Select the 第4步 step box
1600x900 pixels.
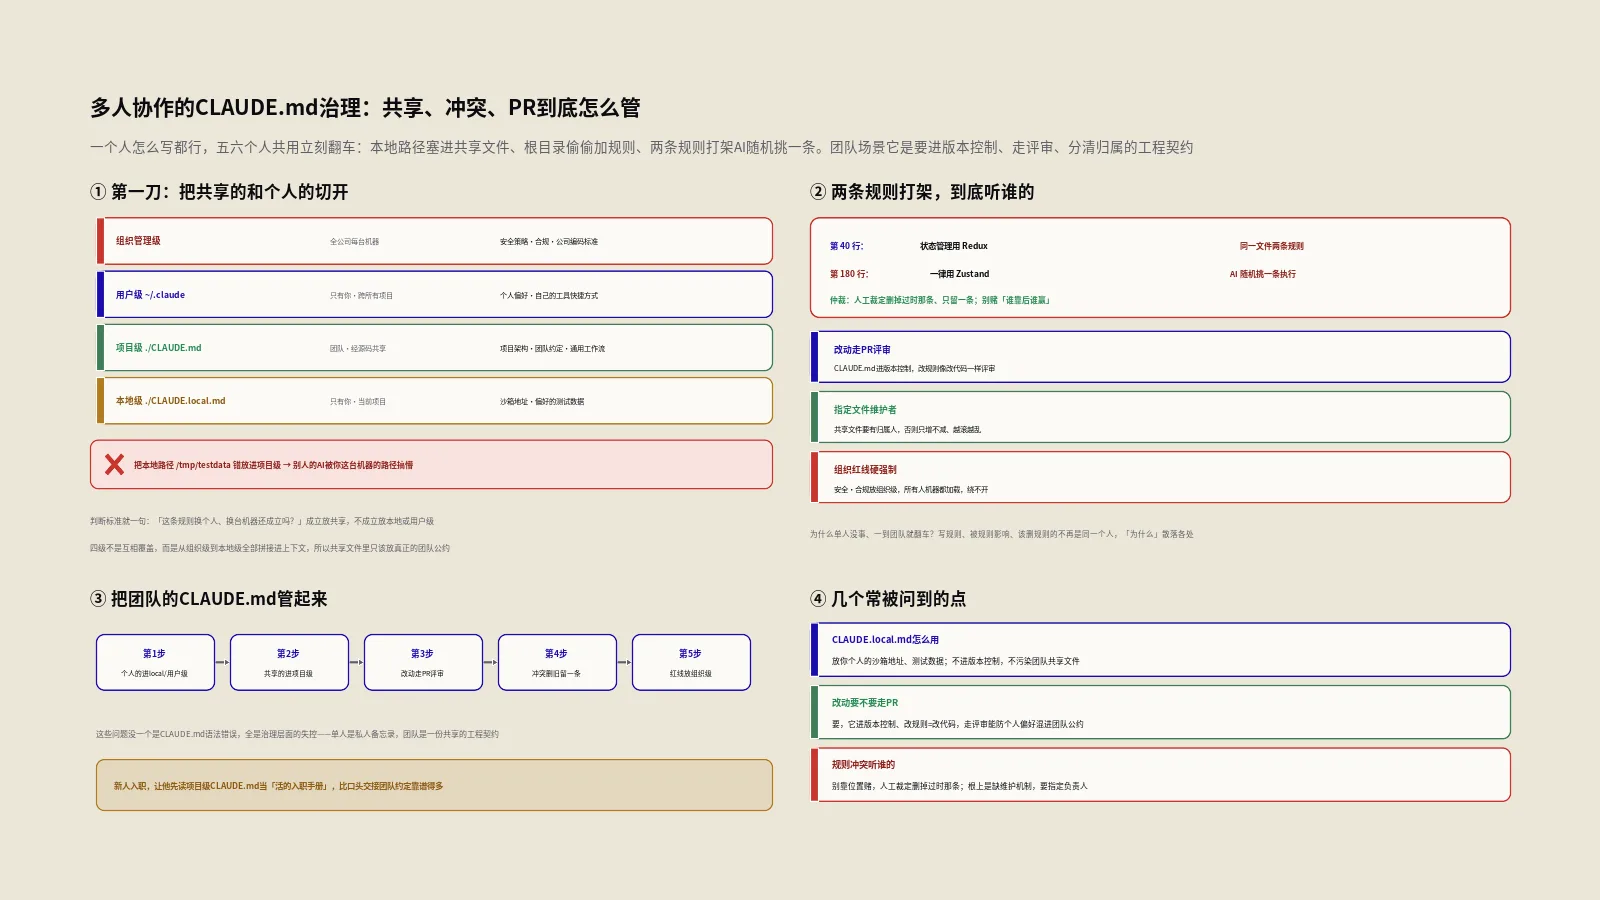[557, 662]
